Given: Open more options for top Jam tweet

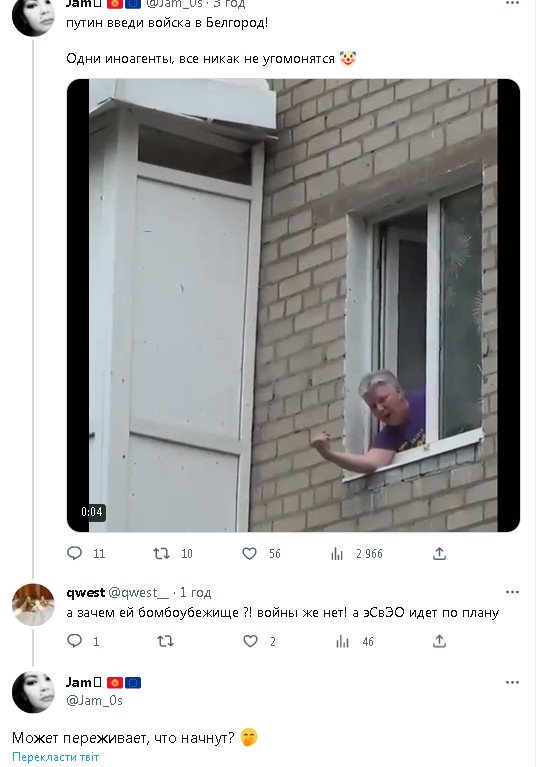Looking at the screenshot, I should pyautogui.click(x=512, y=3).
